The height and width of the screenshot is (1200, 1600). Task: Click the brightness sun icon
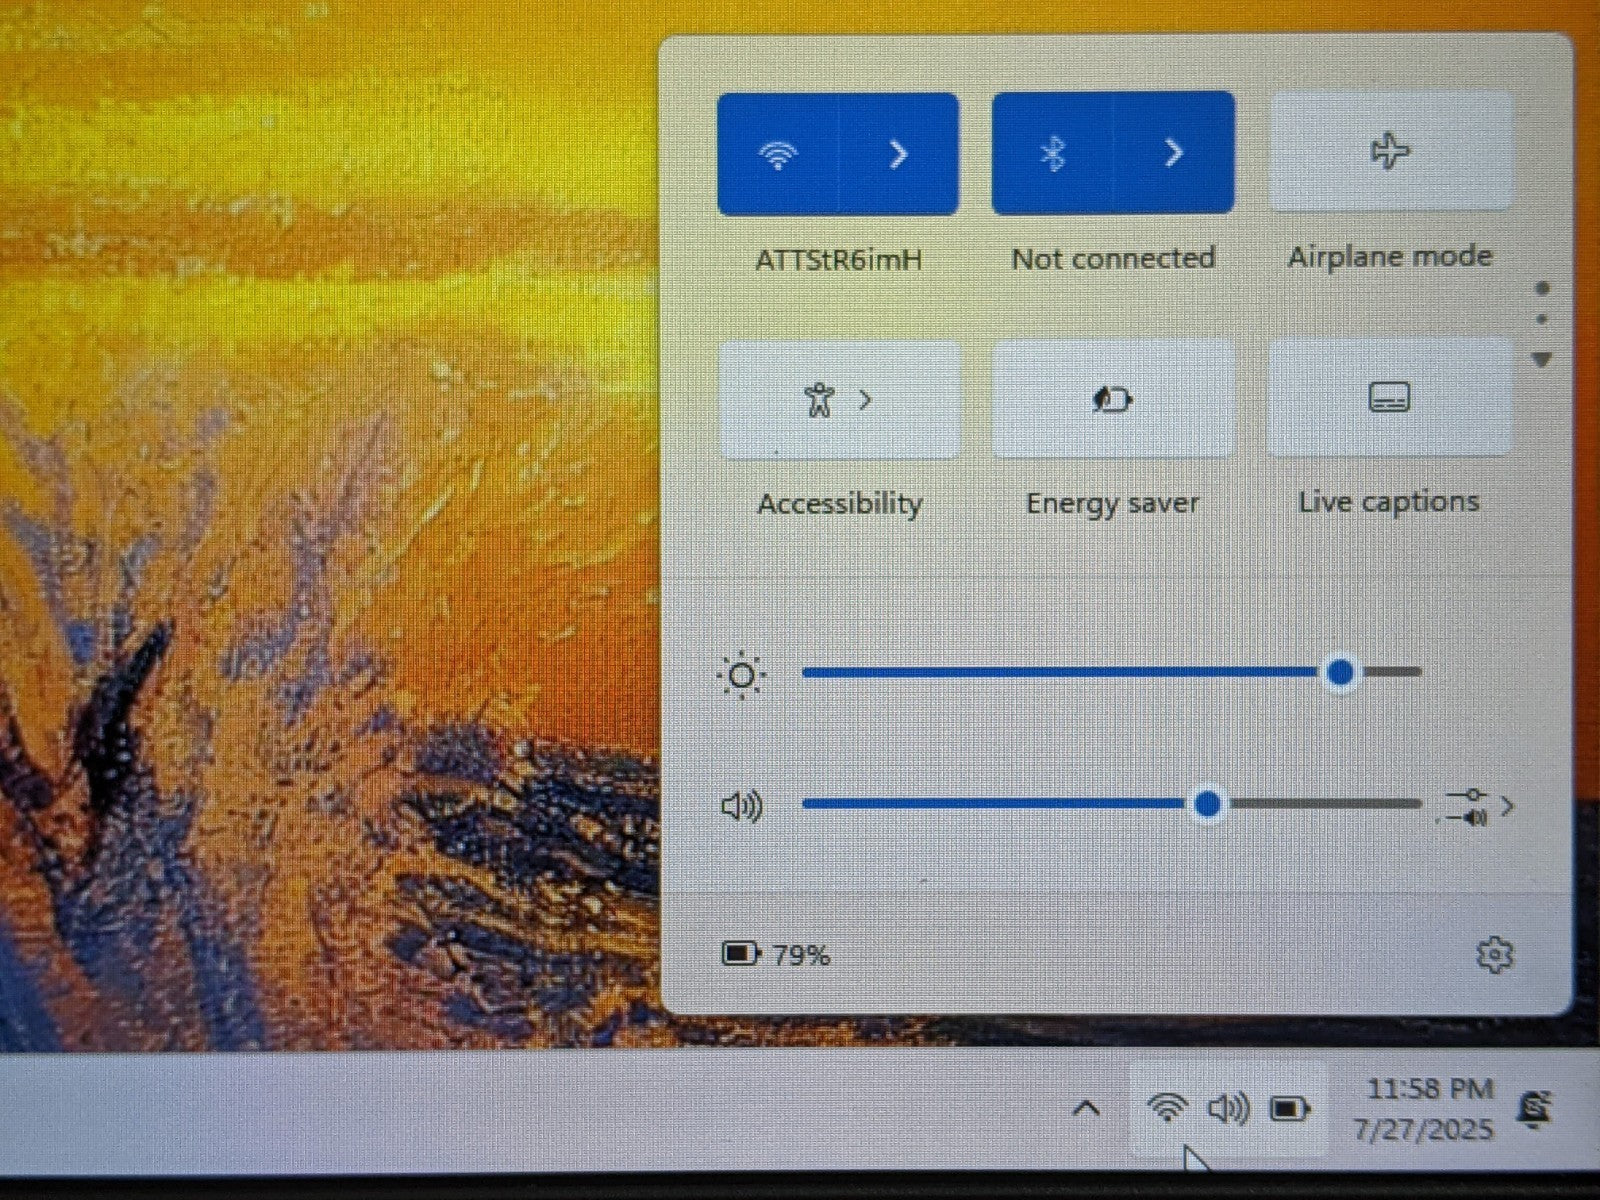click(741, 675)
